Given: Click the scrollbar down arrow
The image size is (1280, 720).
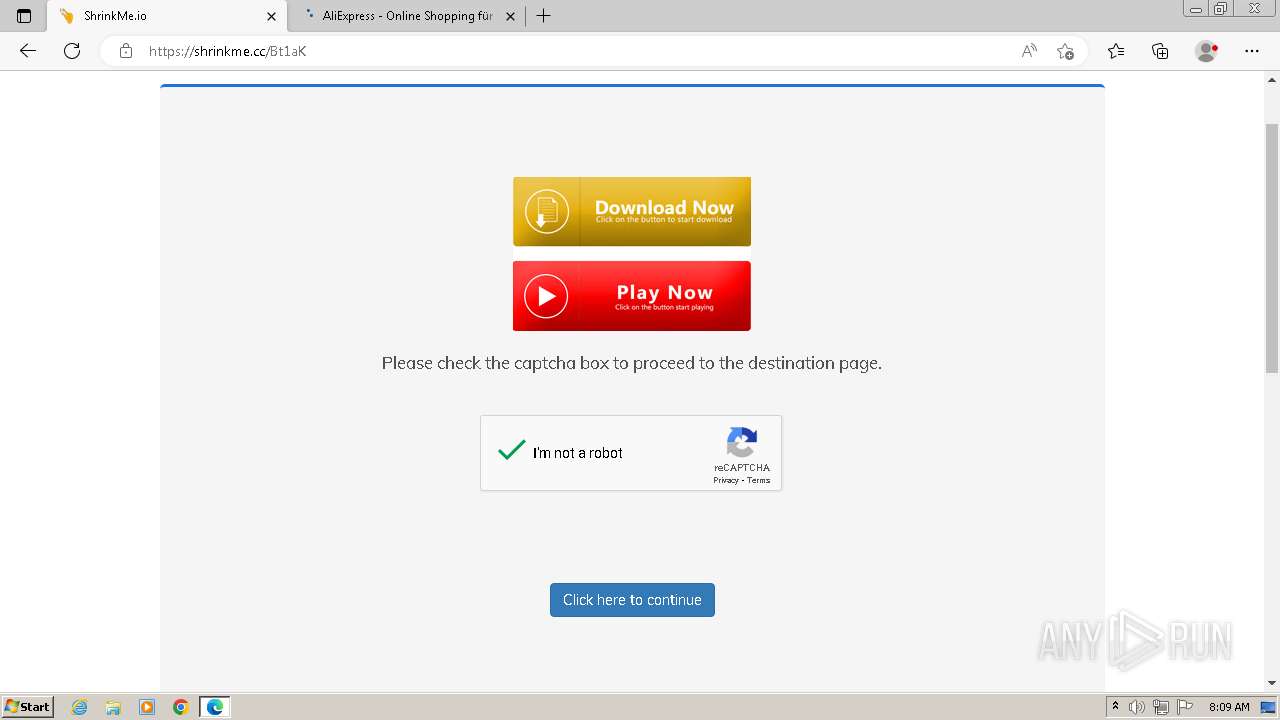Looking at the screenshot, I should [1272, 683].
